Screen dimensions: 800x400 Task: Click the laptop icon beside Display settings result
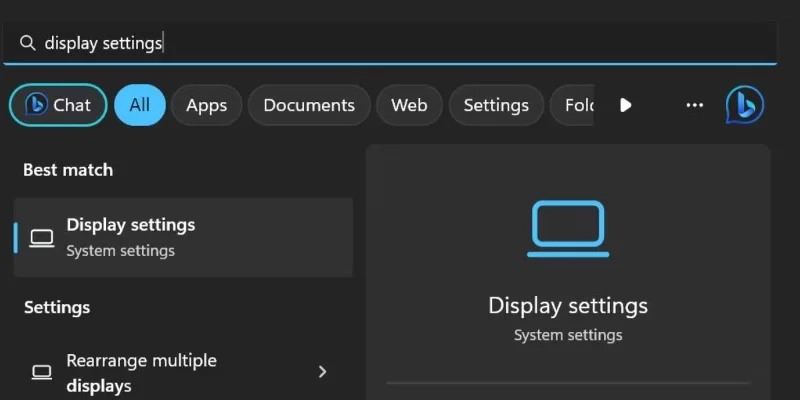[x=42, y=238]
